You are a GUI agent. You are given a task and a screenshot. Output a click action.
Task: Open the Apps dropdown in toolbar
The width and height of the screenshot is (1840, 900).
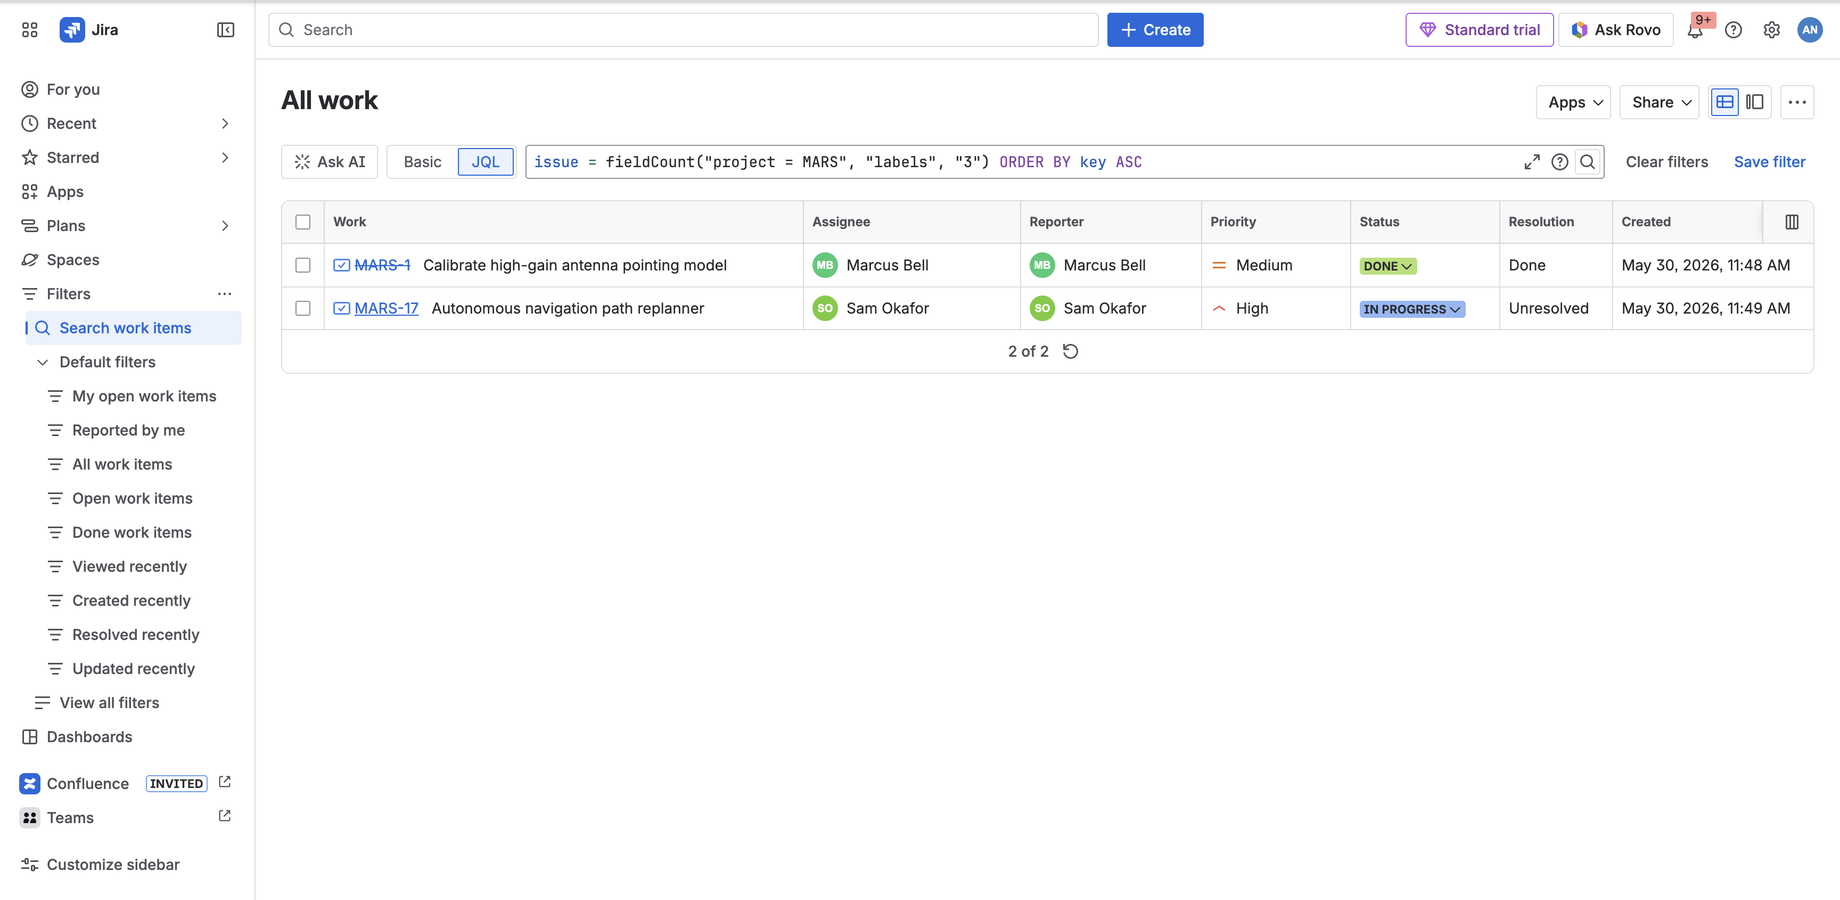1574,102
